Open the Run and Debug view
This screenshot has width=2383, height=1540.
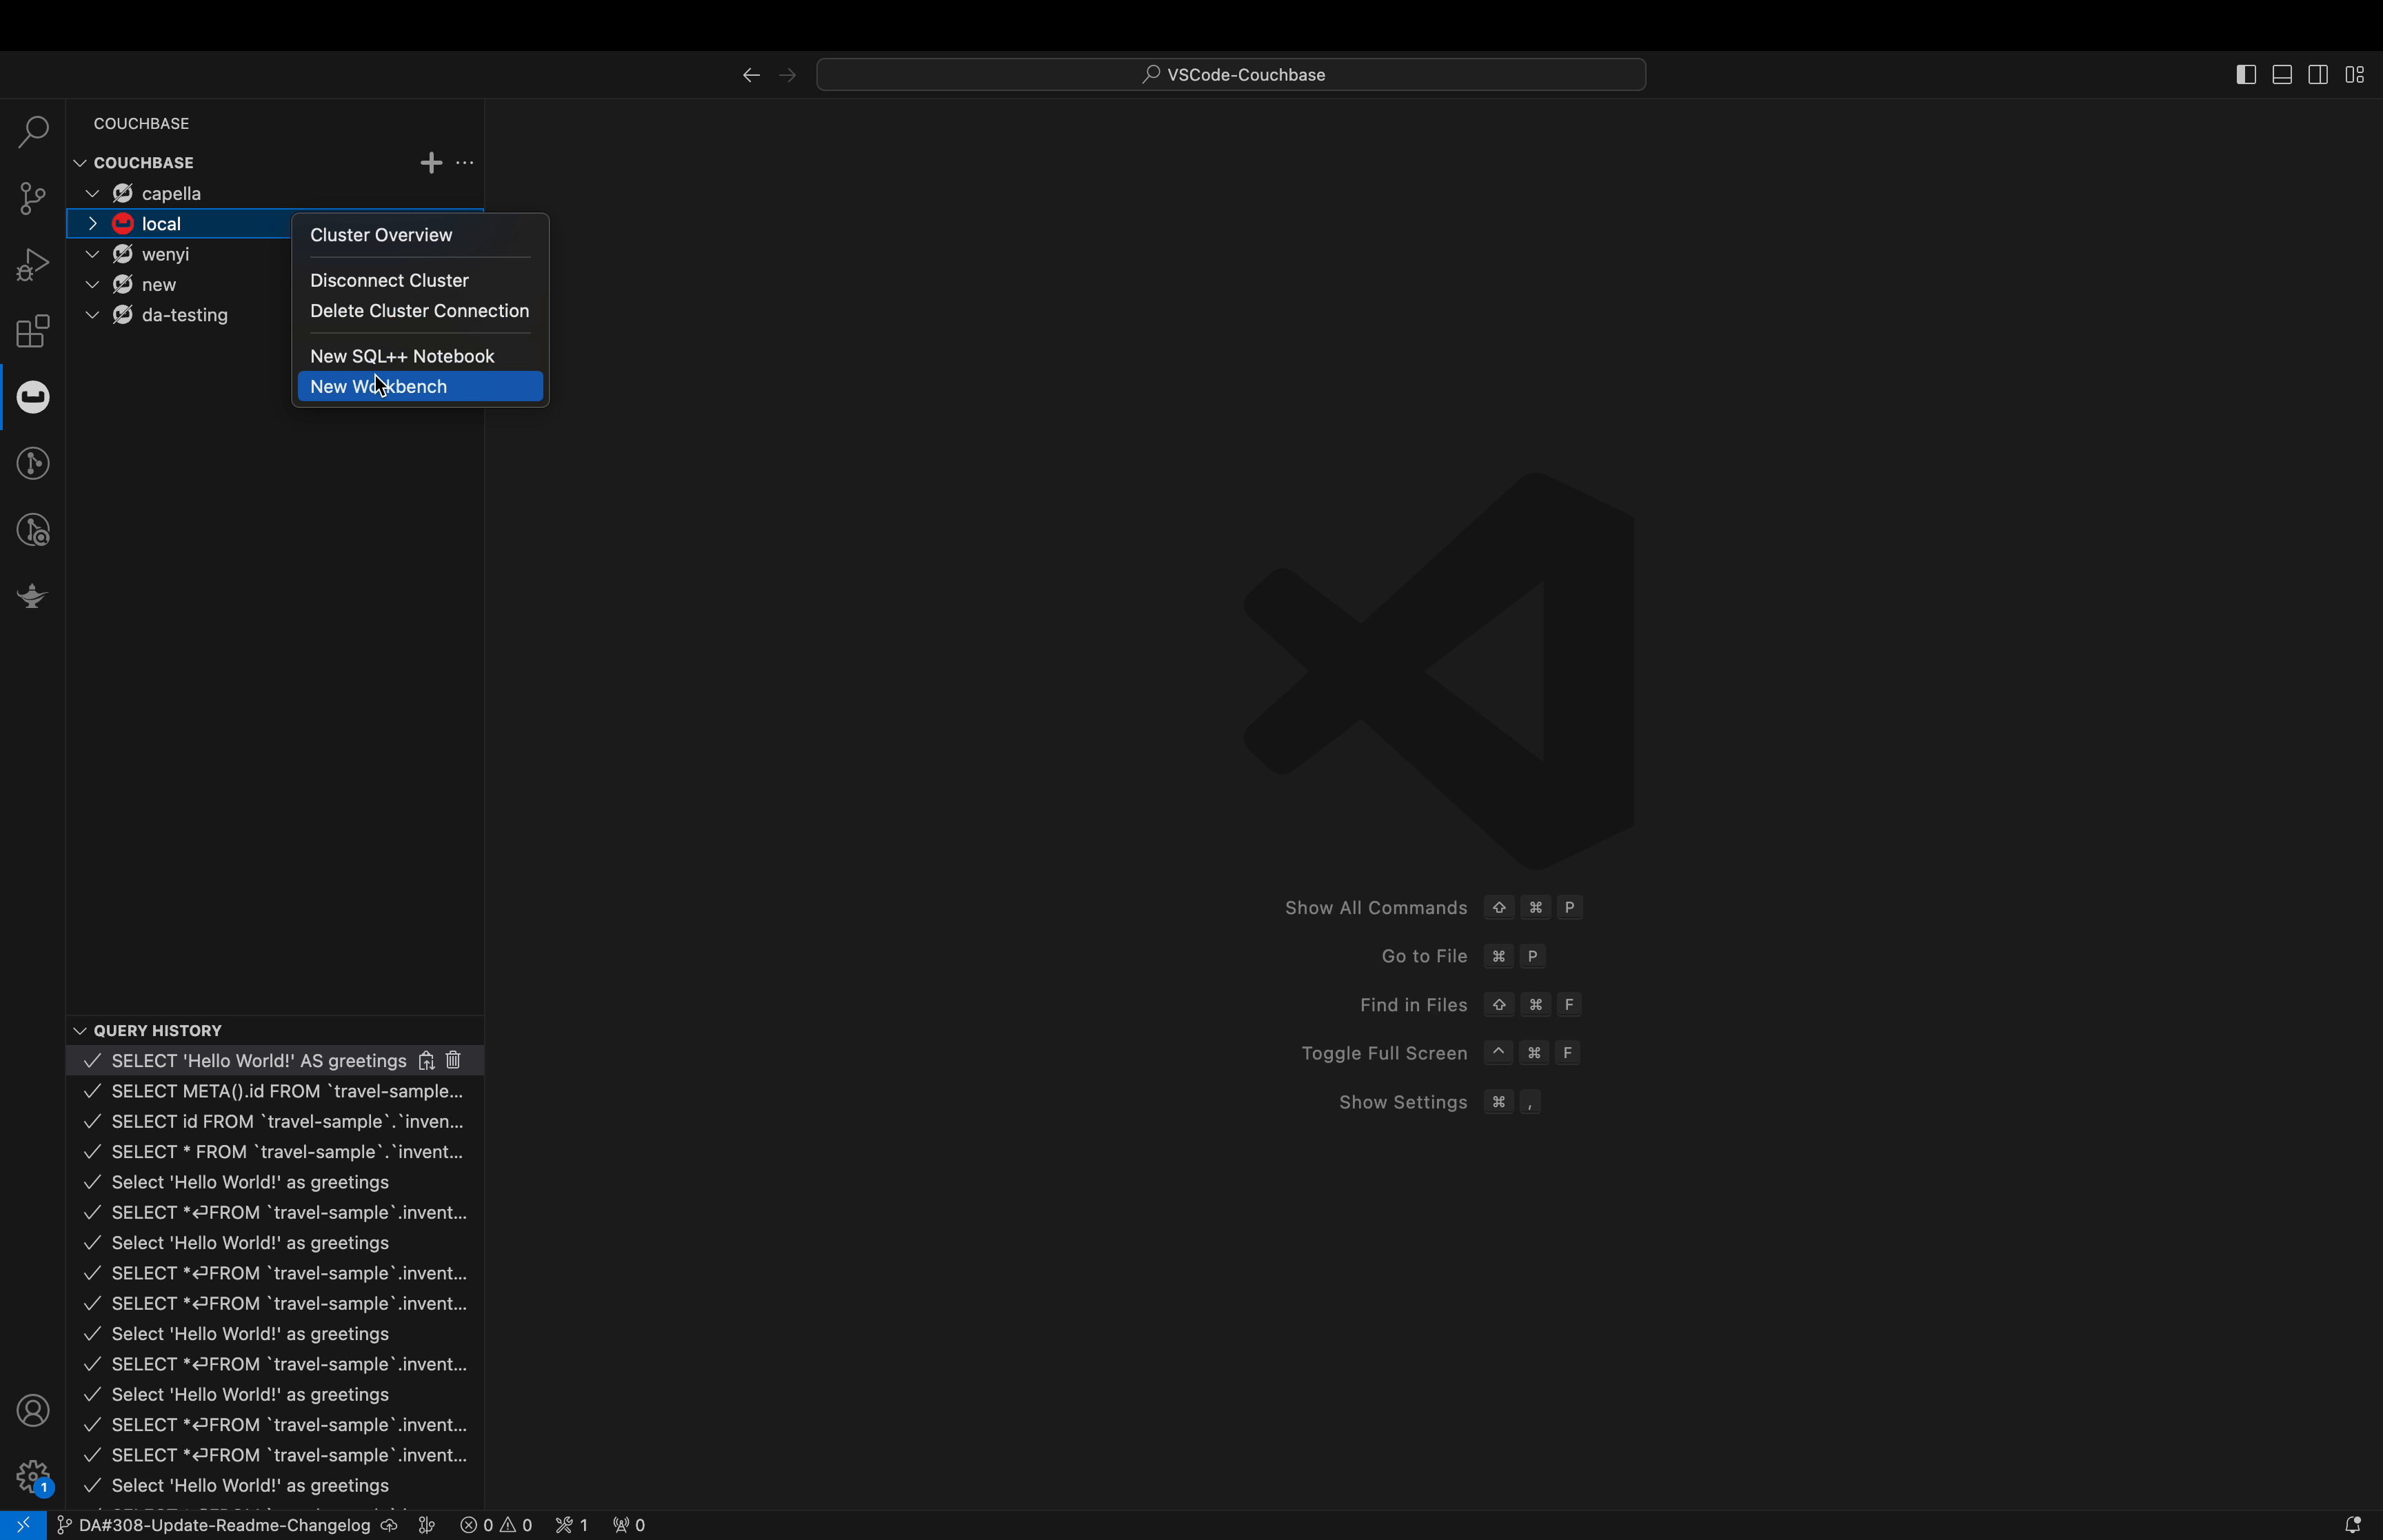33,265
